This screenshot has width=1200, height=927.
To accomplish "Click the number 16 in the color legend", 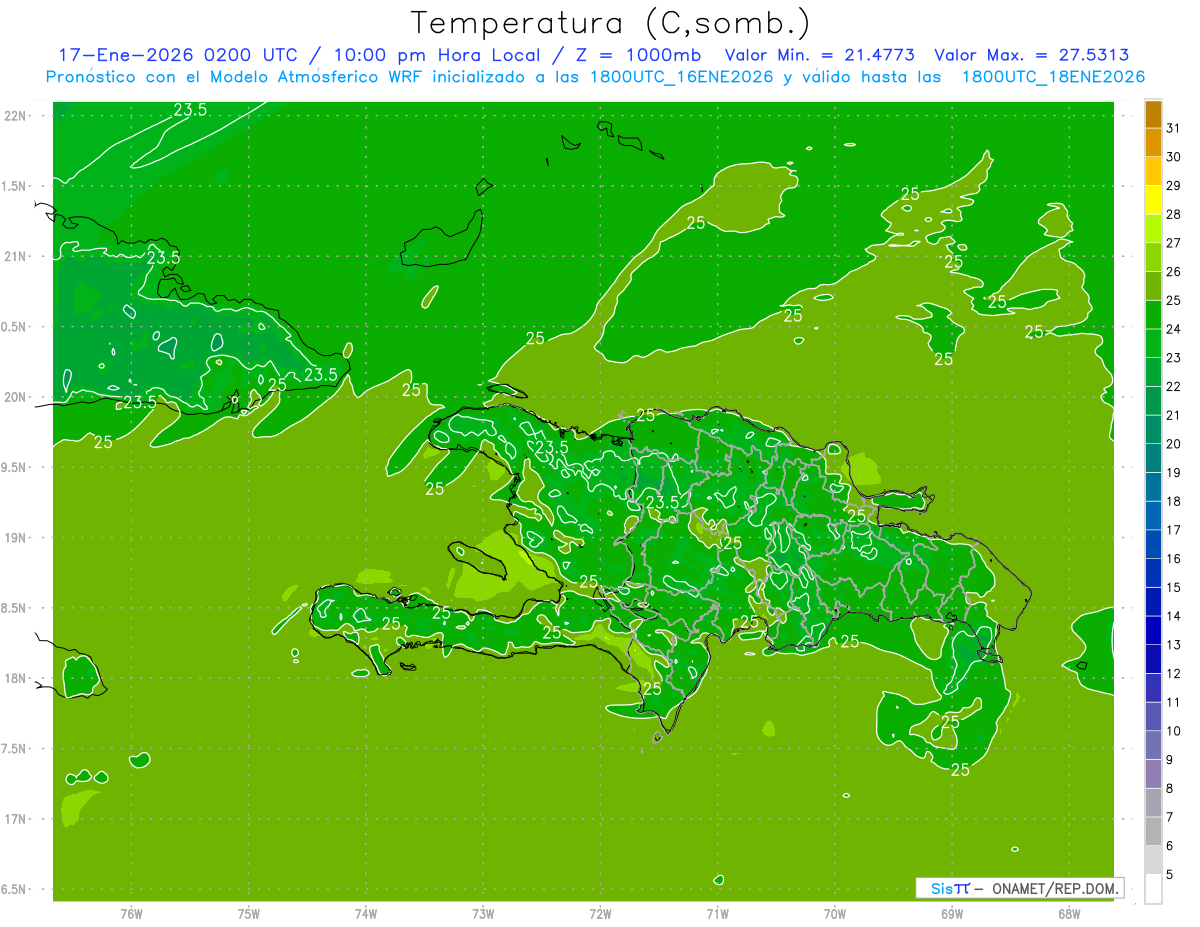I will (1174, 559).
